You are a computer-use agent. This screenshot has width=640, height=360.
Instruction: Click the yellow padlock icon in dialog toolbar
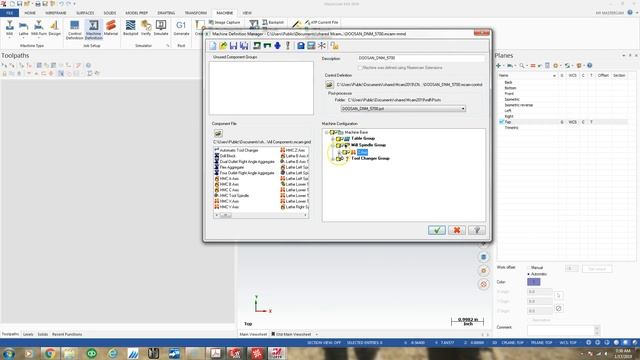(x=334, y=46)
